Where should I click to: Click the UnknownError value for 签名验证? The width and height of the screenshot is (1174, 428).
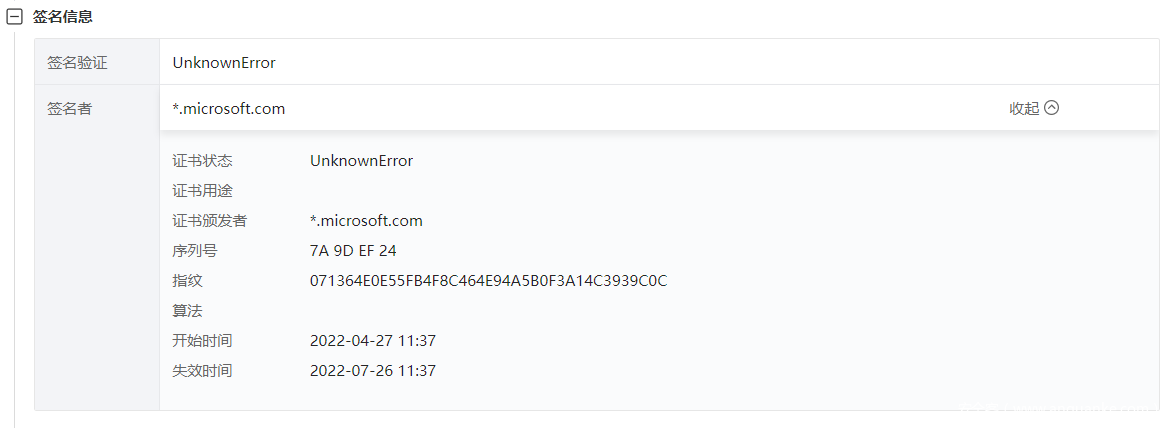point(224,62)
